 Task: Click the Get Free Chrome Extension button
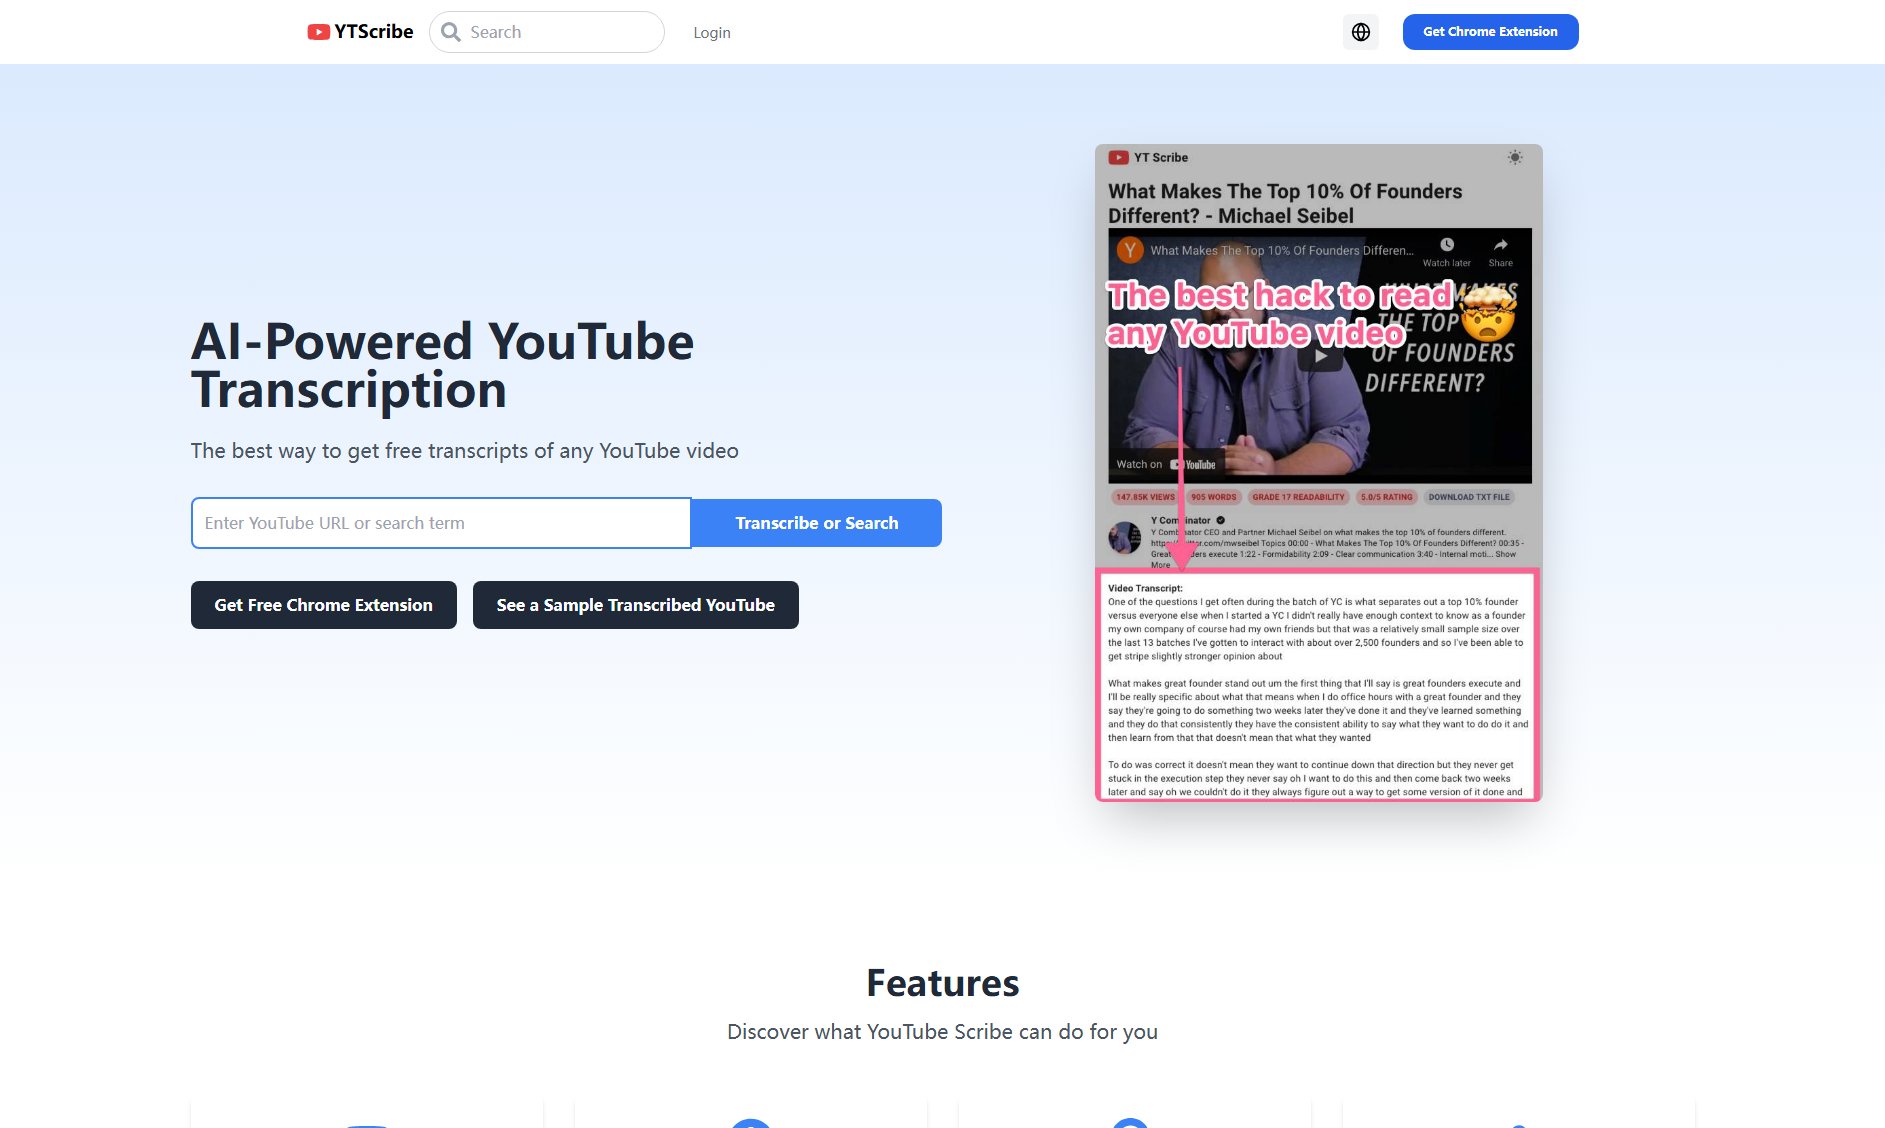[323, 604]
